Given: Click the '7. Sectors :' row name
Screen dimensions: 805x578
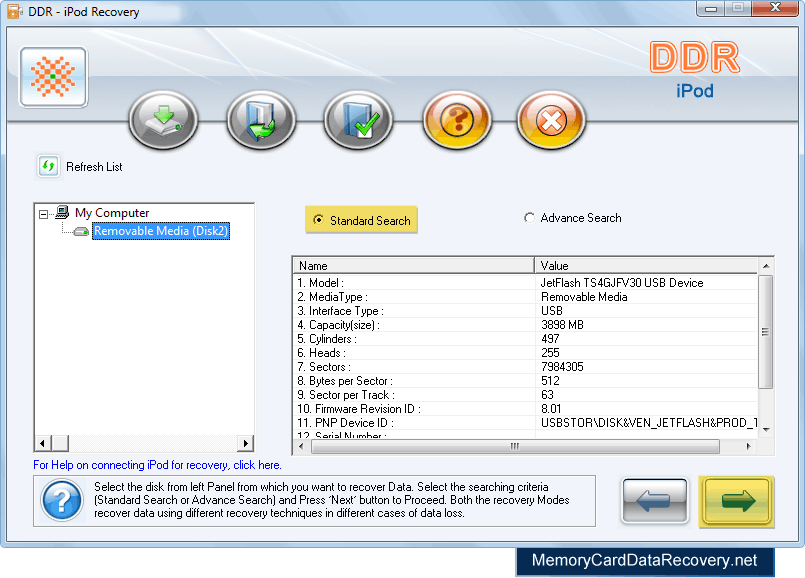Looking at the screenshot, I should [324, 367].
